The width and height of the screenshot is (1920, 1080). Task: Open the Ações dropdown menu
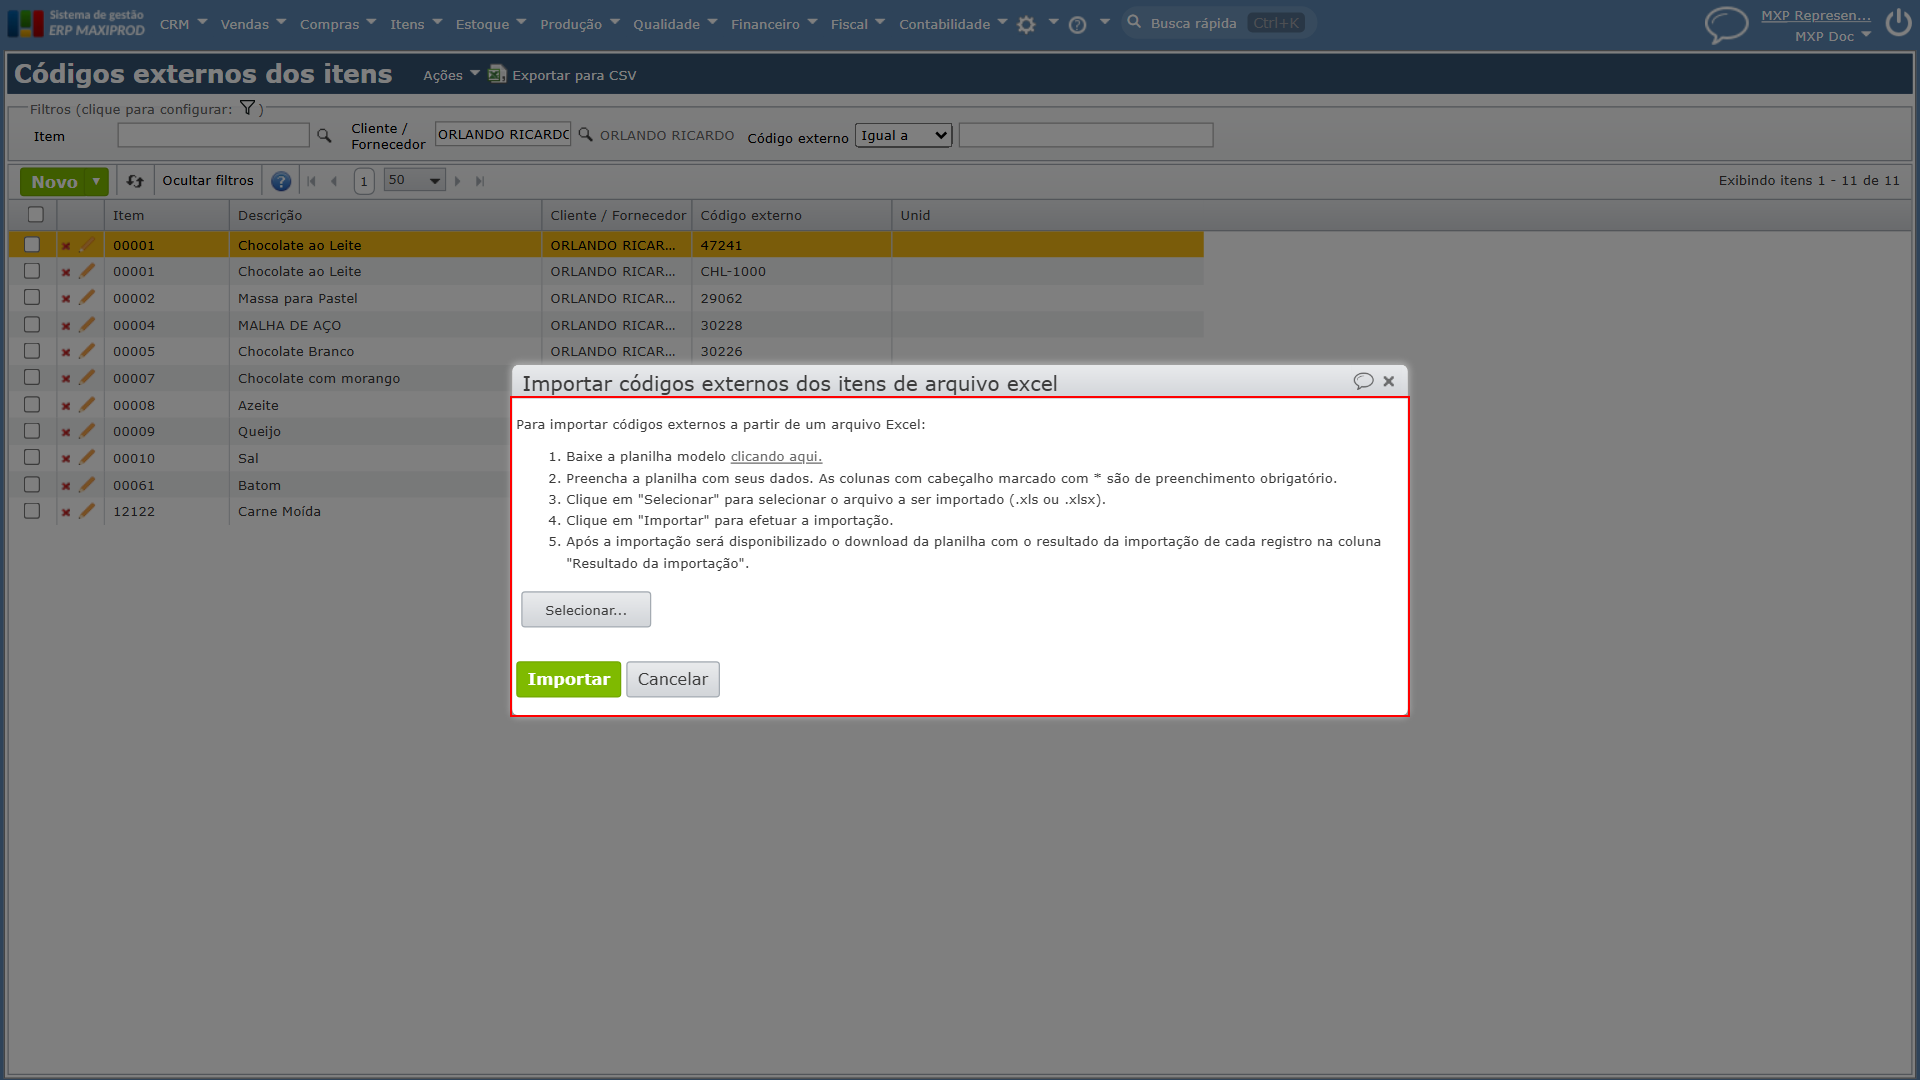[451, 75]
